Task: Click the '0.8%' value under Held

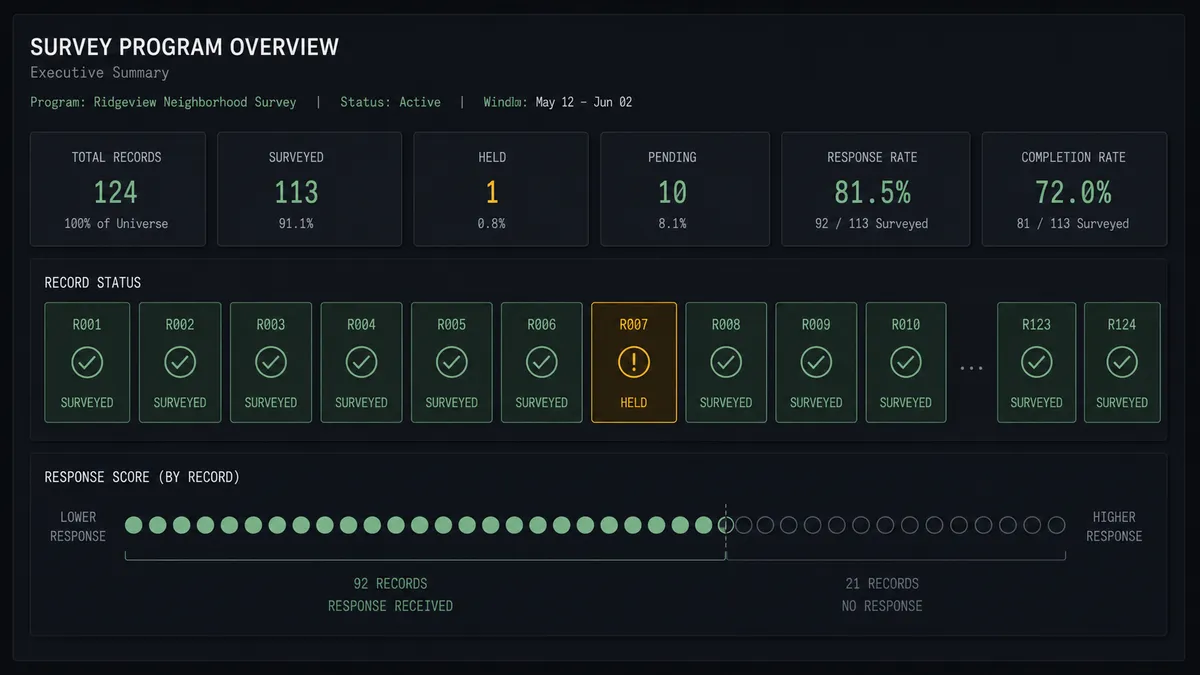Action: click(x=491, y=224)
